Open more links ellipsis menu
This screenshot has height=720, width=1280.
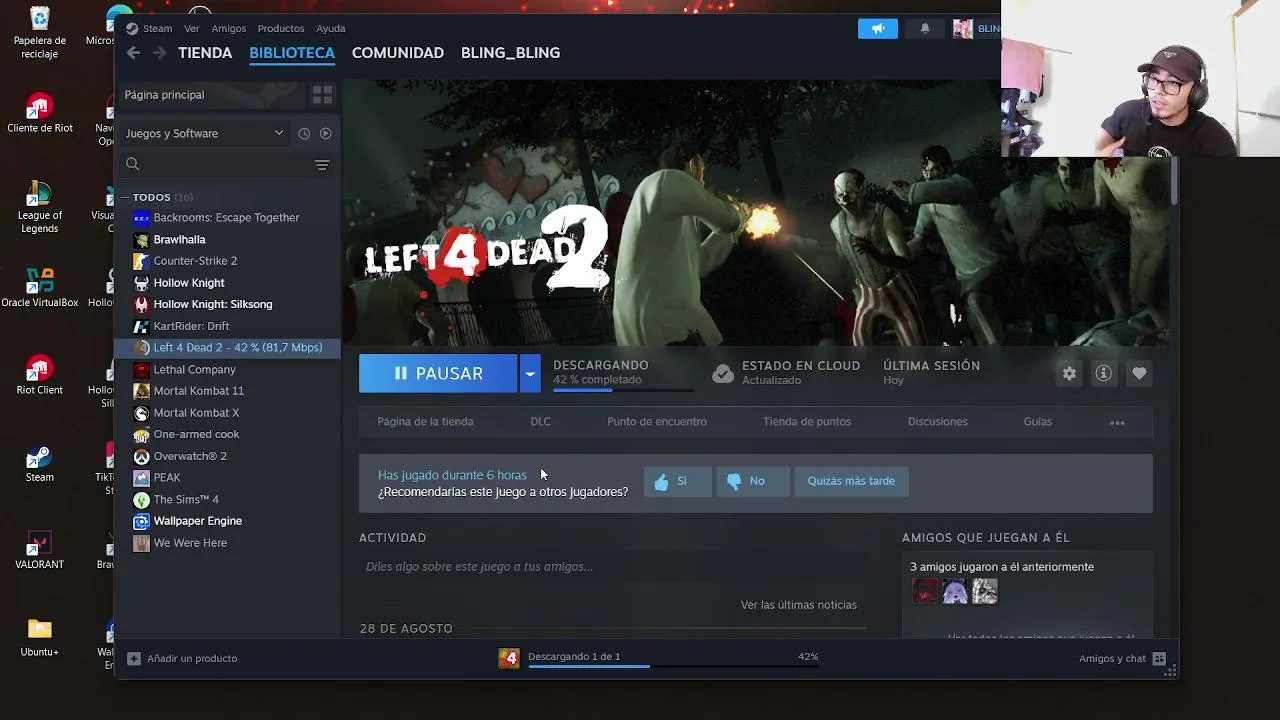click(1117, 422)
